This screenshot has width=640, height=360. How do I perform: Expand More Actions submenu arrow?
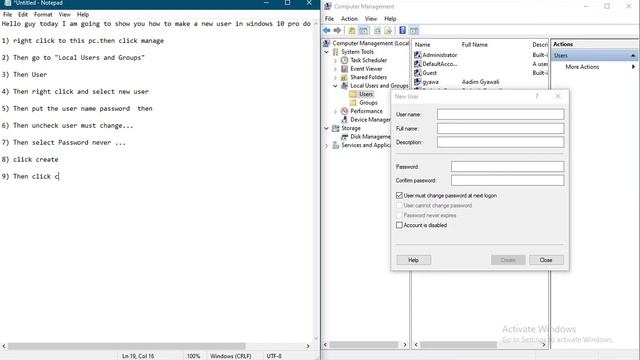click(x=633, y=67)
